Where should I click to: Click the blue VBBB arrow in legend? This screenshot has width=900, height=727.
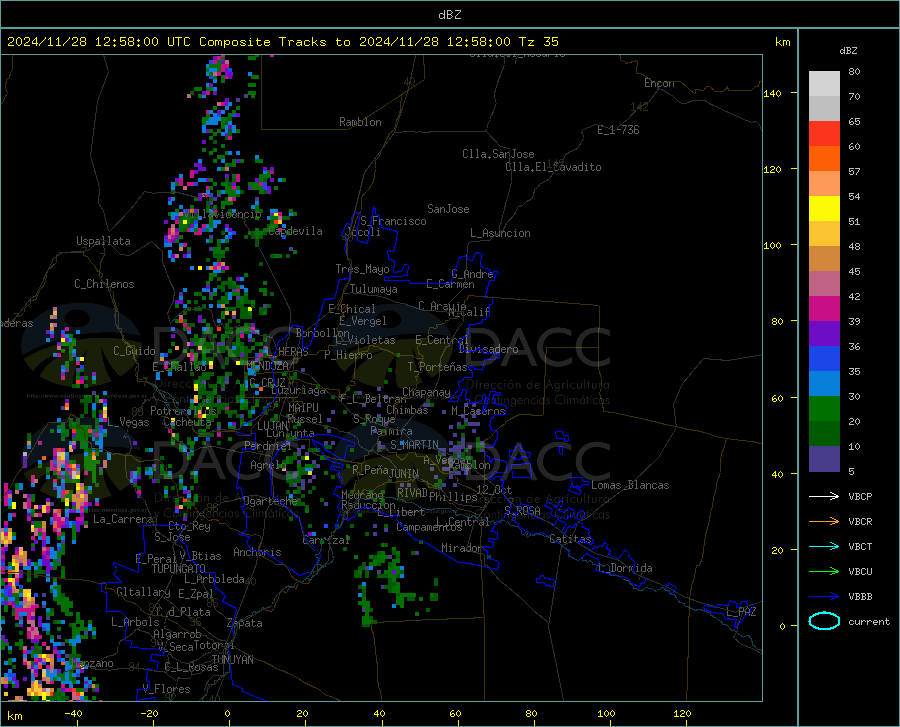[x=824, y=597]
